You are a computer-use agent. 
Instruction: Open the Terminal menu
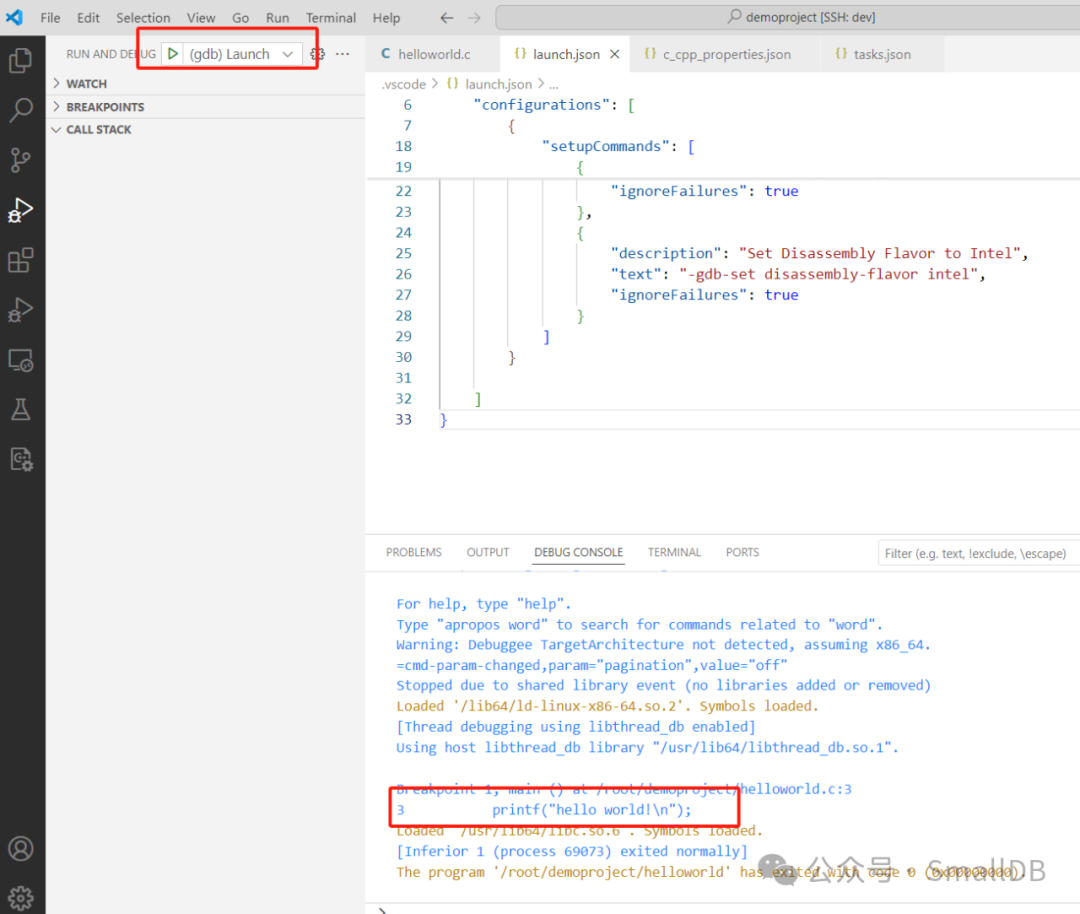point(331,18)
